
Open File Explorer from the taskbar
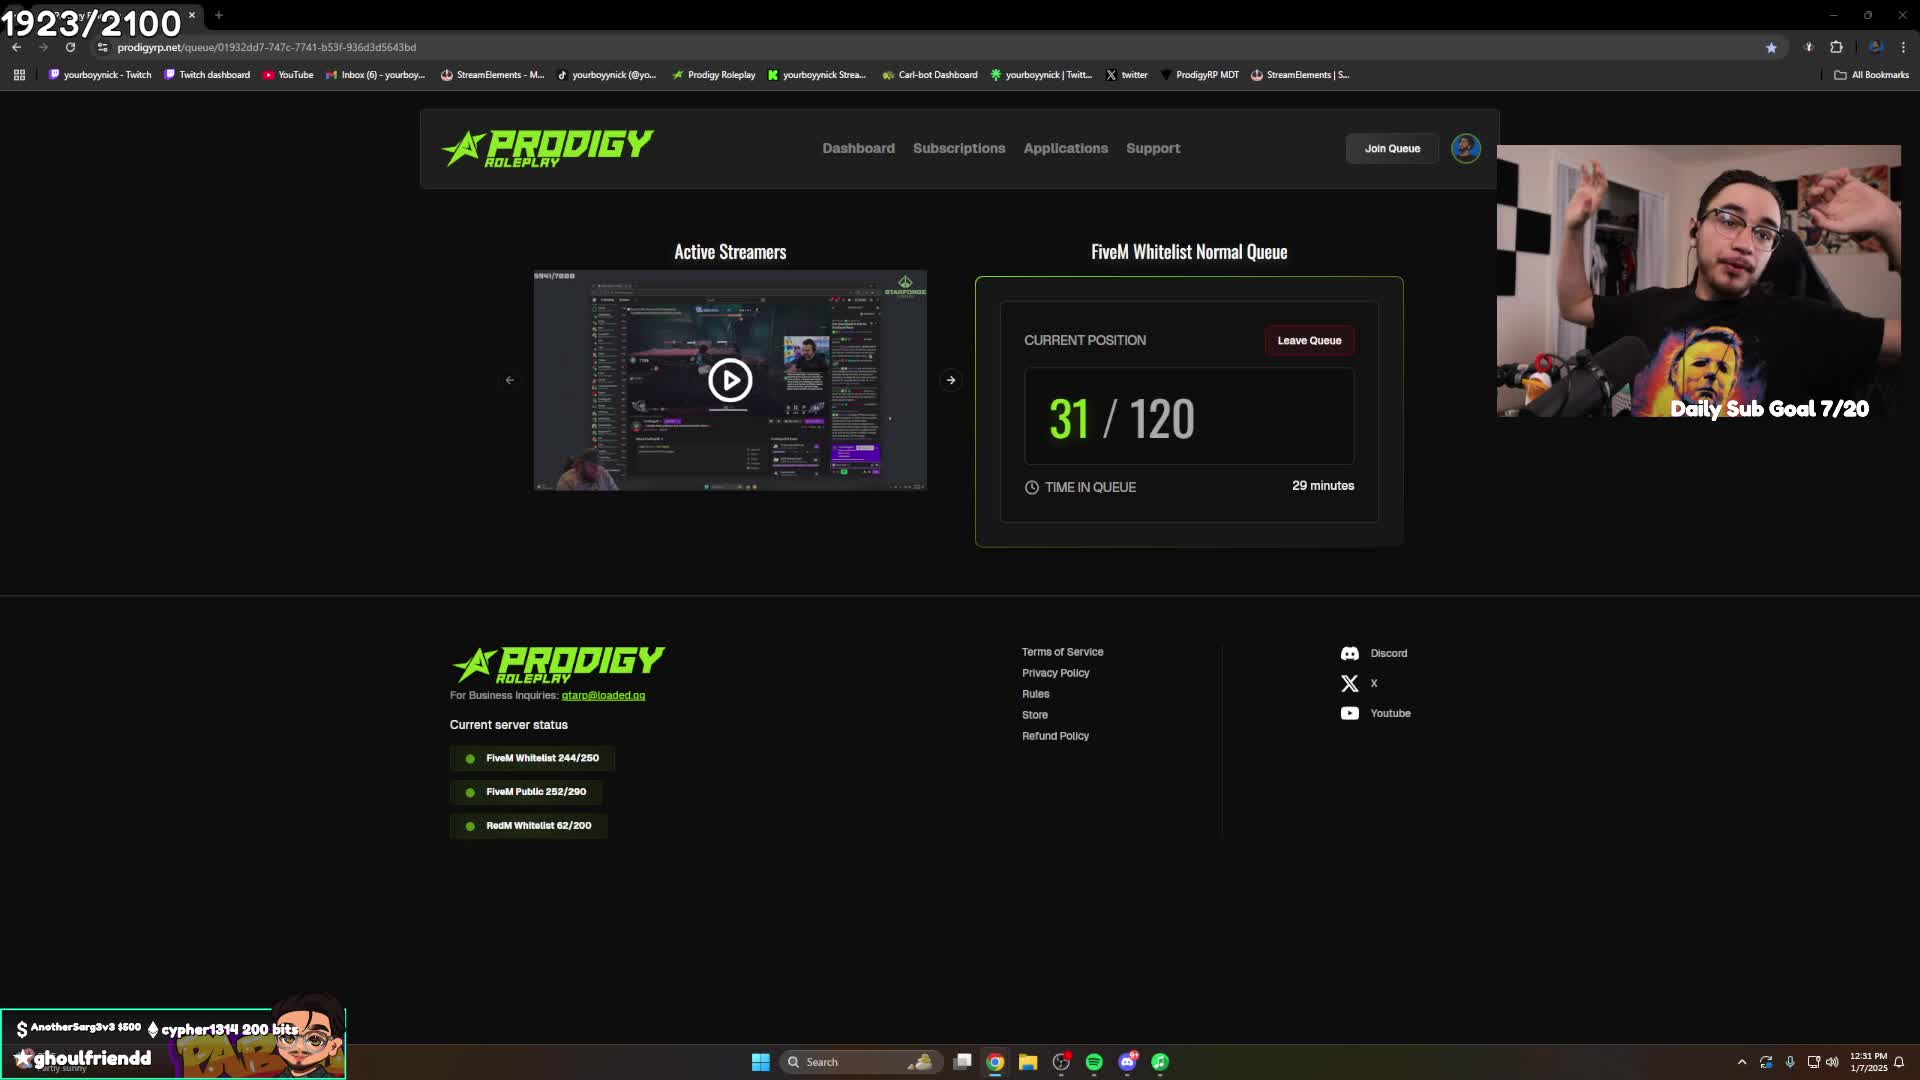tap(1028, 1062)
